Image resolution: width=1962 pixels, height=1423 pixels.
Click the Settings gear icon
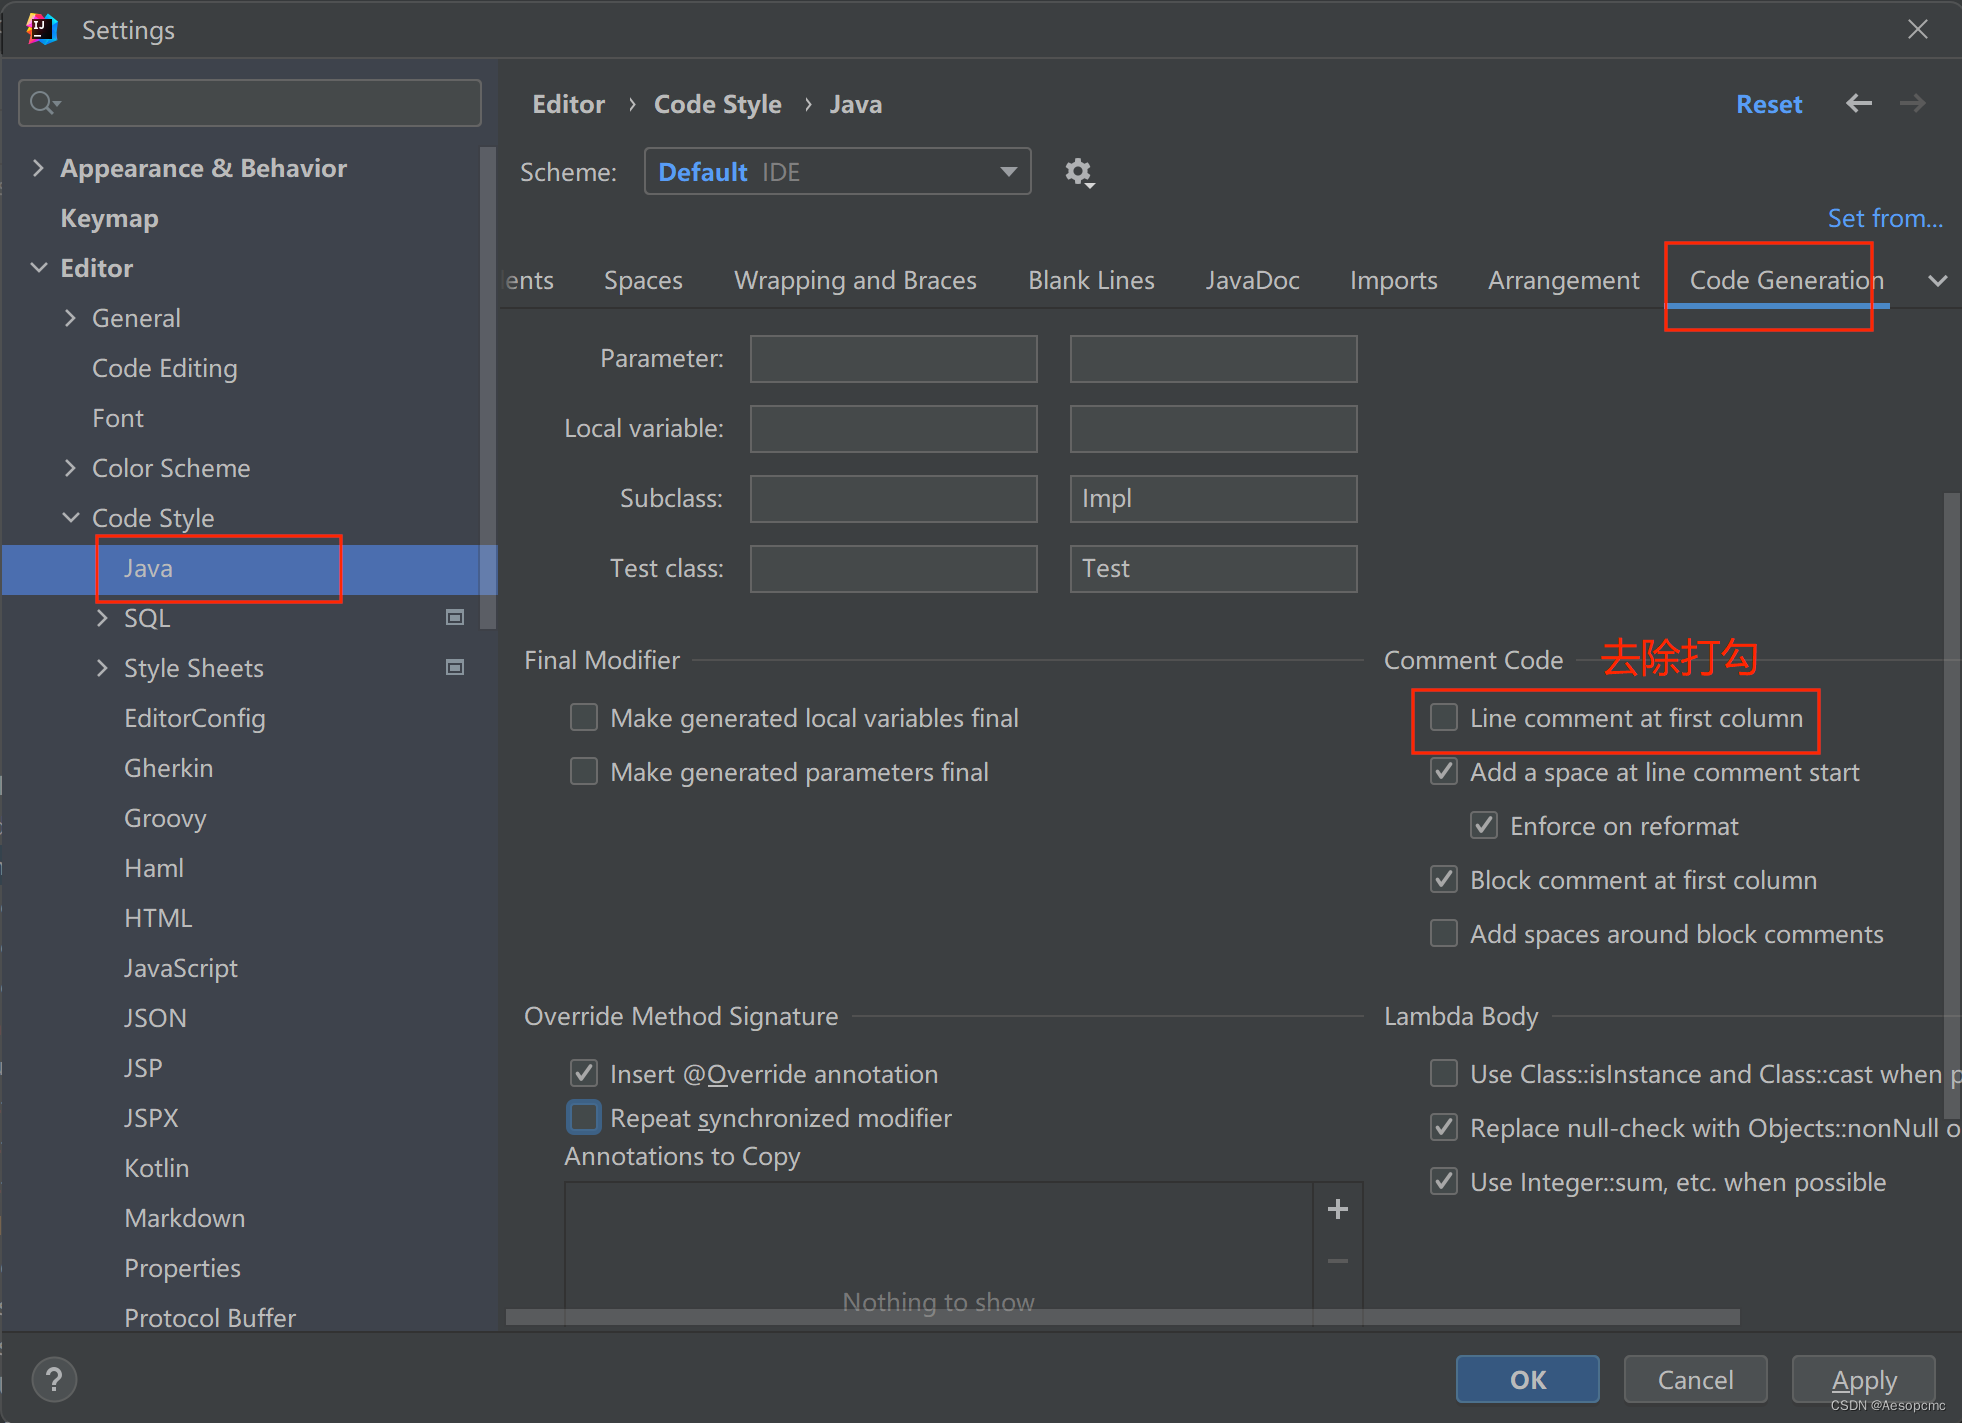pos(1082,171)
